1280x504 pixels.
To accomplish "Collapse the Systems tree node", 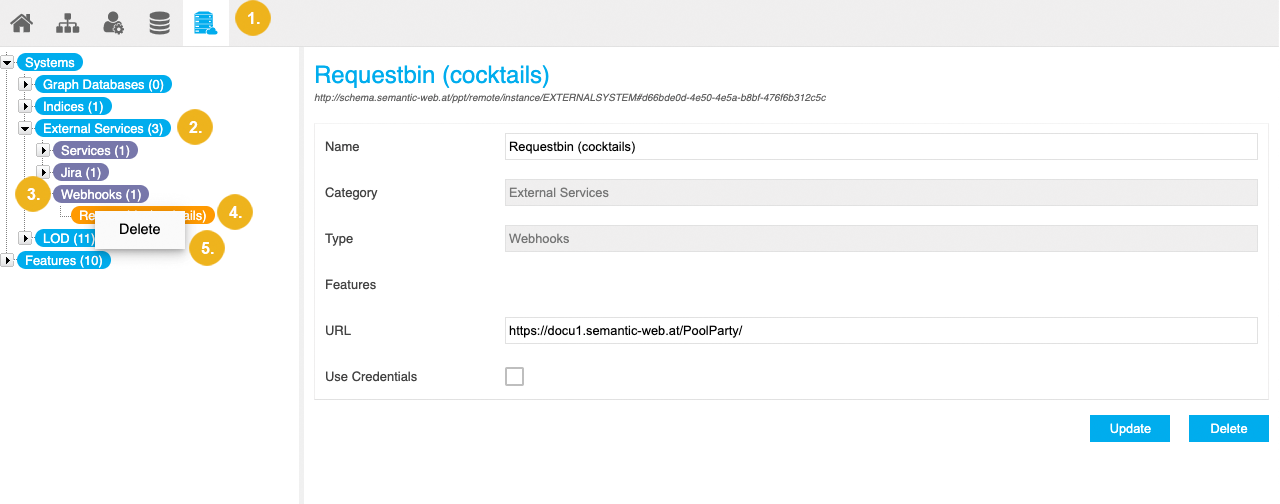I will click(x=8, y=62).
